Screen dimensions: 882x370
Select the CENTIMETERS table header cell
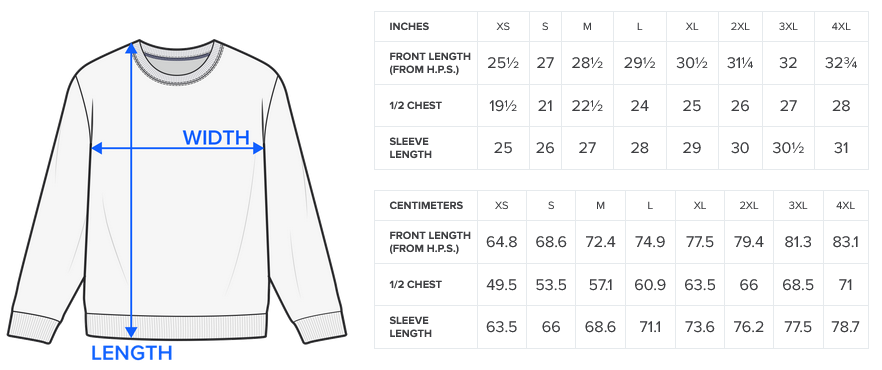(426, 205)
